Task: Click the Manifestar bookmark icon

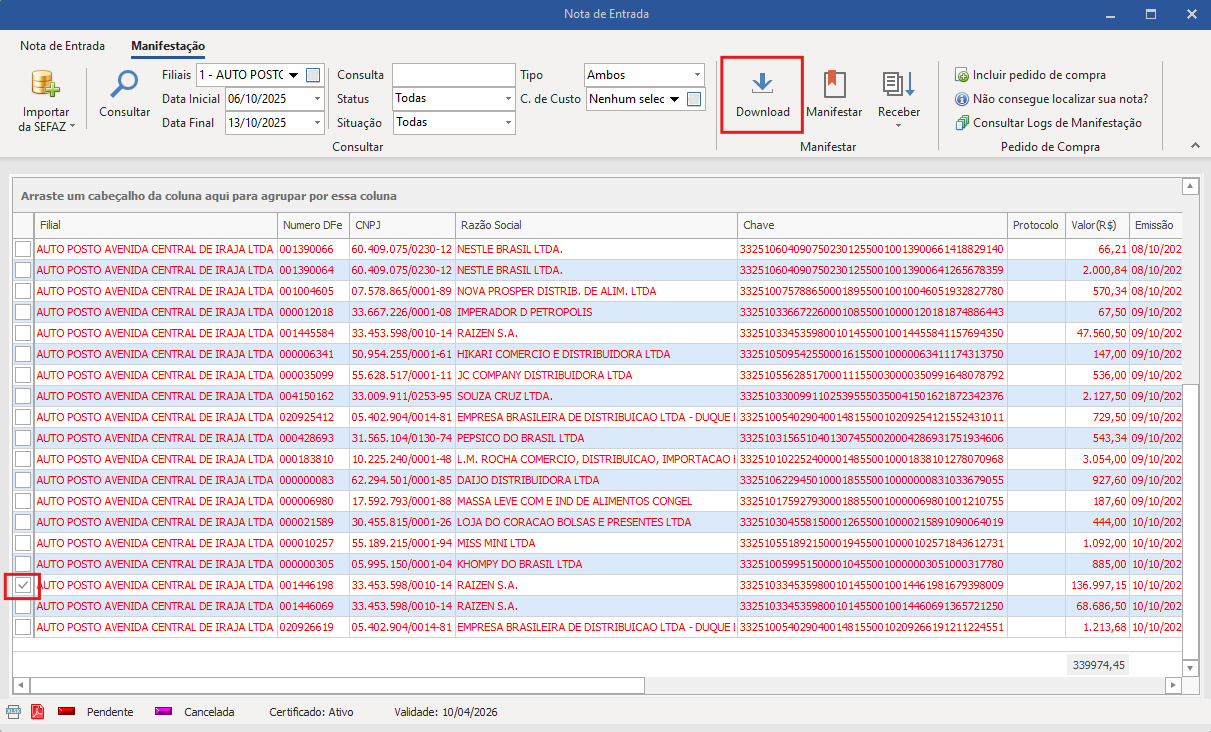Action: pos(834,84)
